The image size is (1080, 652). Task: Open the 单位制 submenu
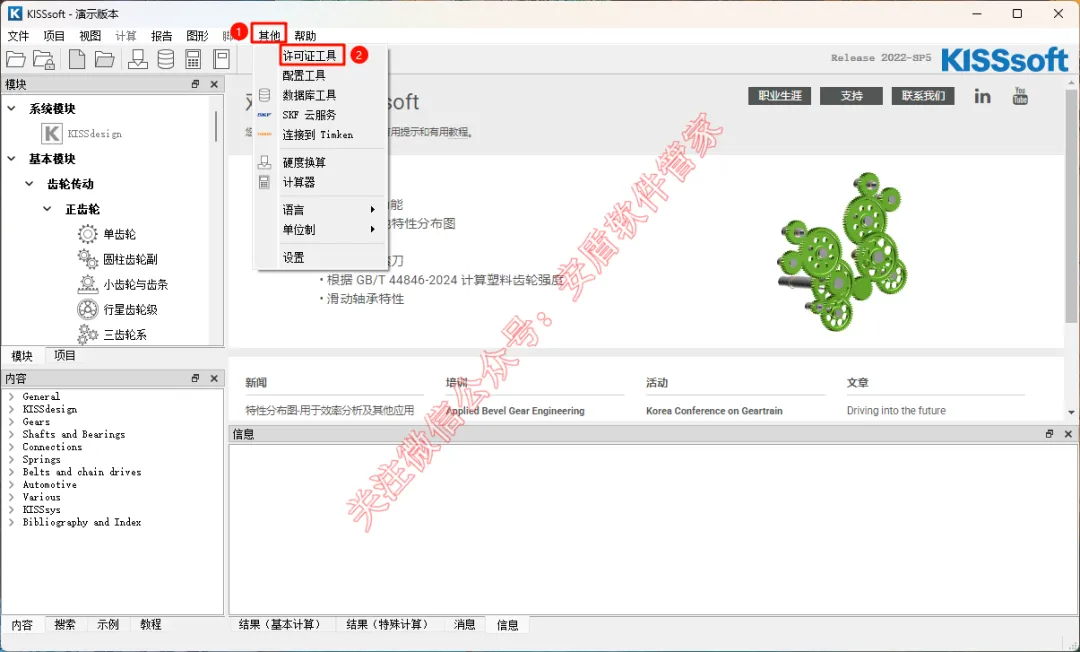[320, 229]
